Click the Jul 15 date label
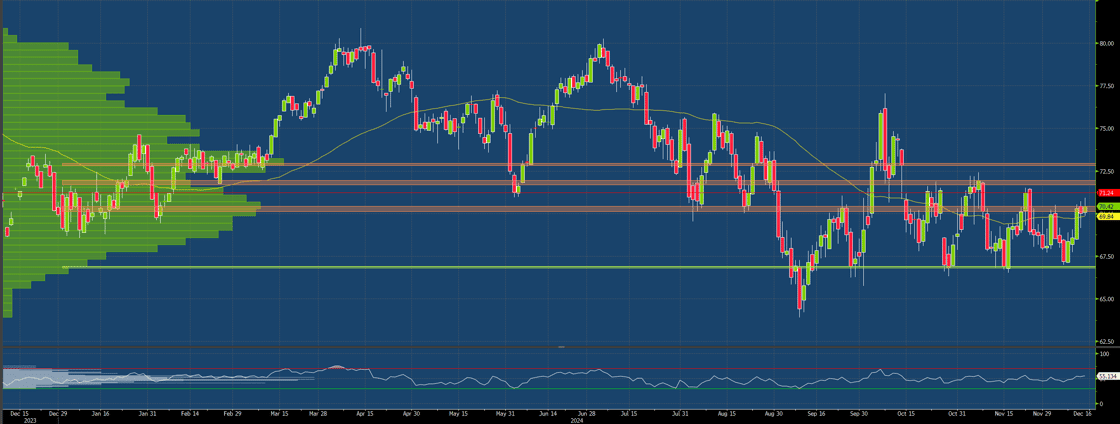 (x=630, y=413)
